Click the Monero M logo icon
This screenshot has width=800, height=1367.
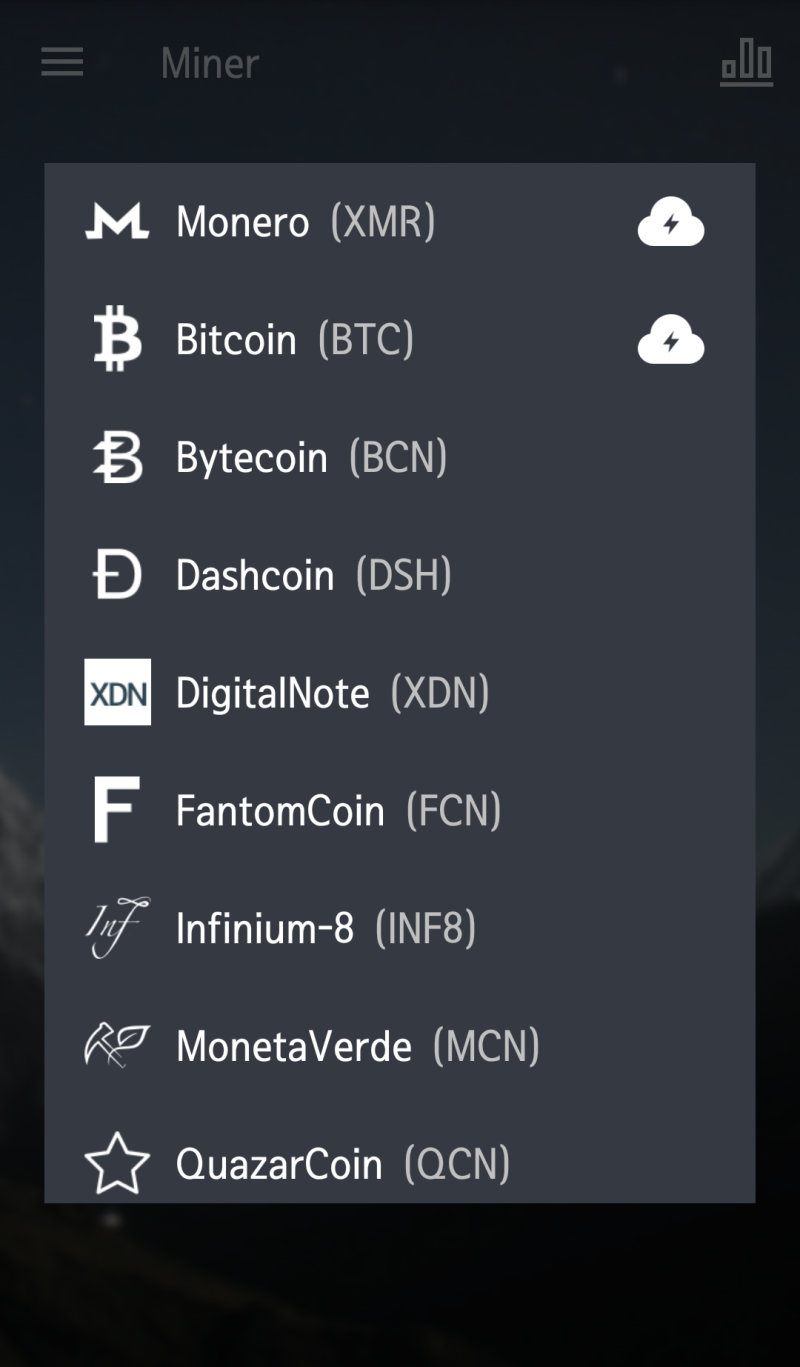(x=117, y=222)
